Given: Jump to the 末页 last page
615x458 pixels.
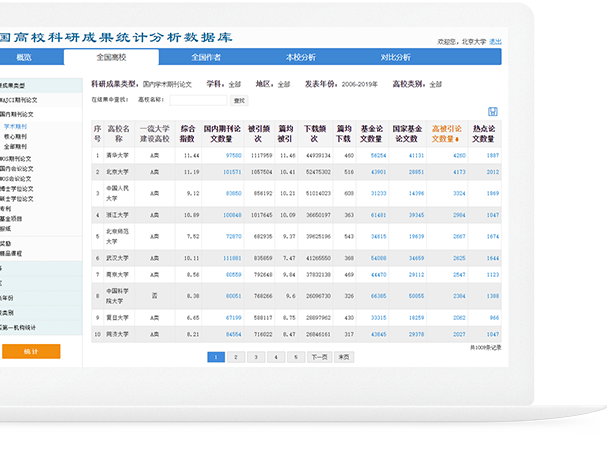Looking at the screenshot, I should point(344,357).
